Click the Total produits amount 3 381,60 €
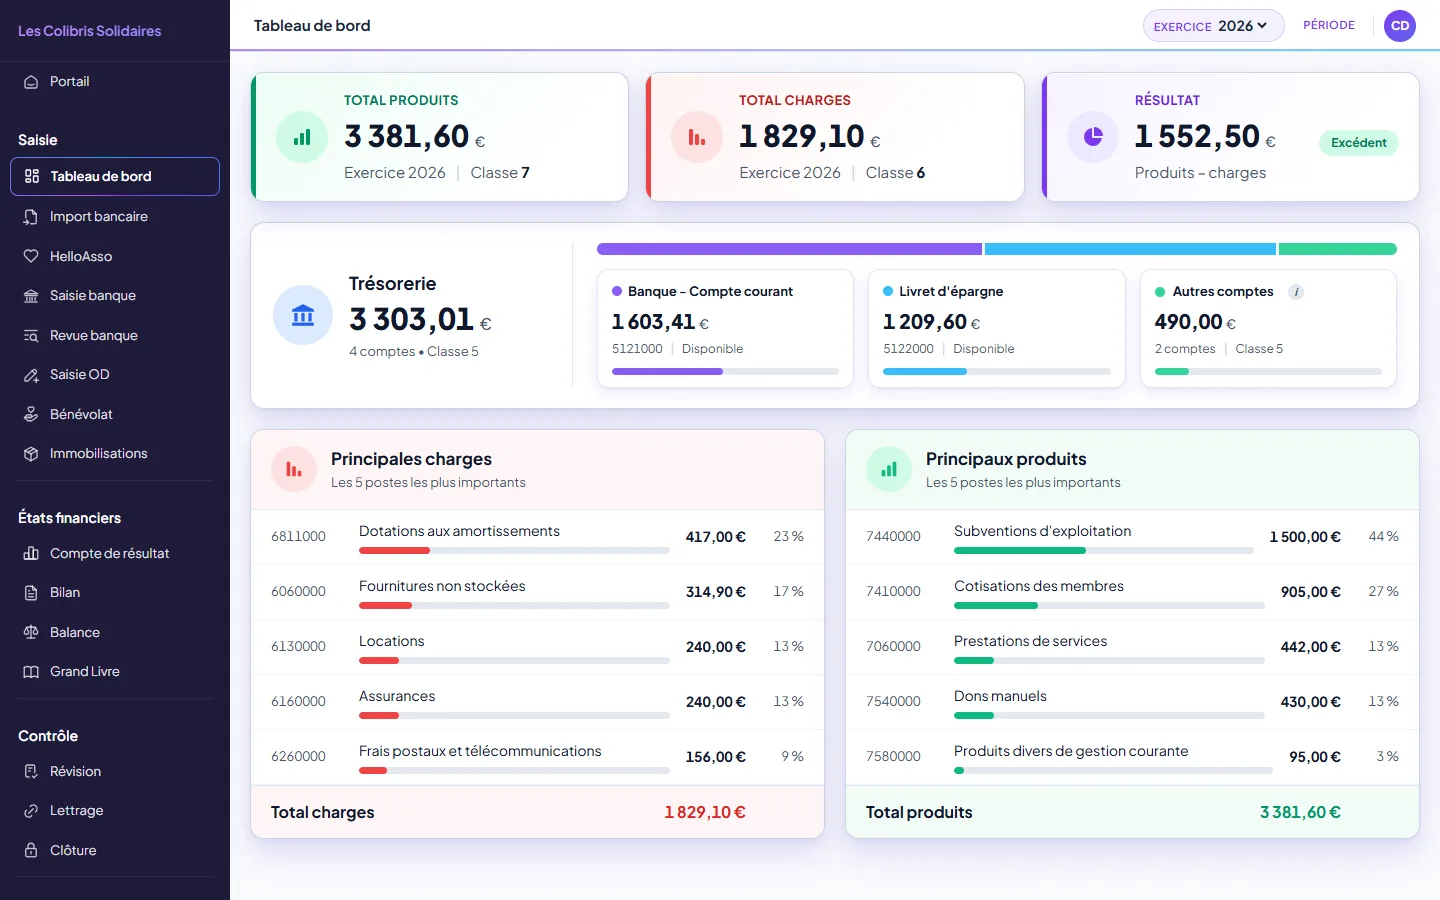The image size is (1440, 900). pyautogui.click(x=1300, y=812)
